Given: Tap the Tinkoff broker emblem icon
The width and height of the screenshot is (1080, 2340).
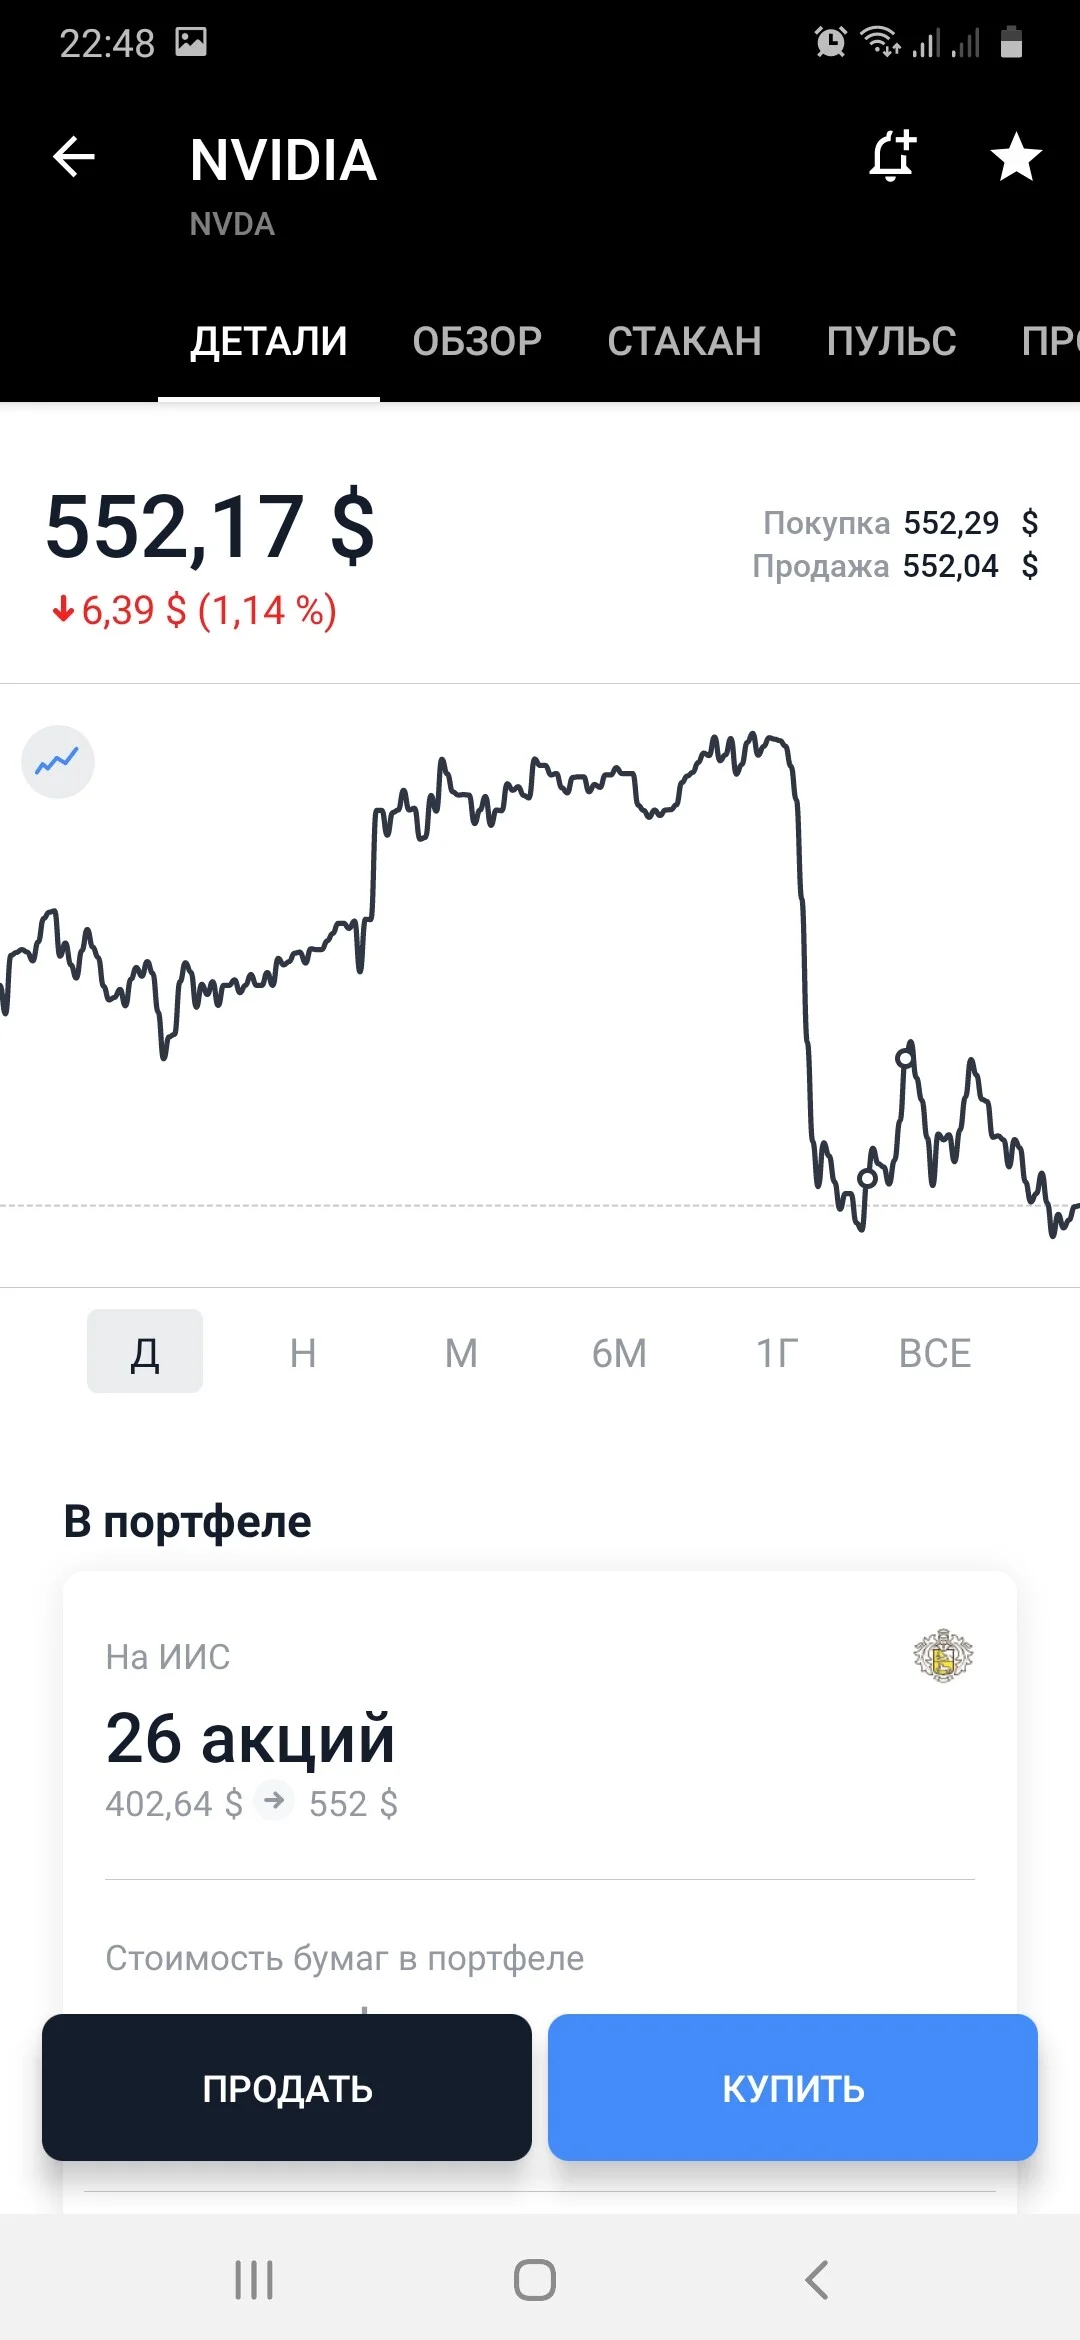Looking at the screenshot, I should click(943, 1656).
